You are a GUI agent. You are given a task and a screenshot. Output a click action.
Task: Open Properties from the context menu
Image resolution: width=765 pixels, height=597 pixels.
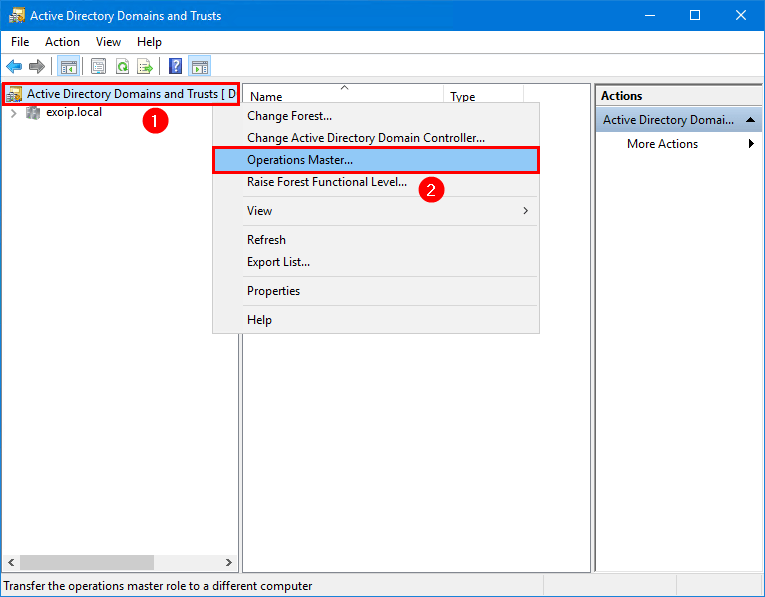coord(376,291)
